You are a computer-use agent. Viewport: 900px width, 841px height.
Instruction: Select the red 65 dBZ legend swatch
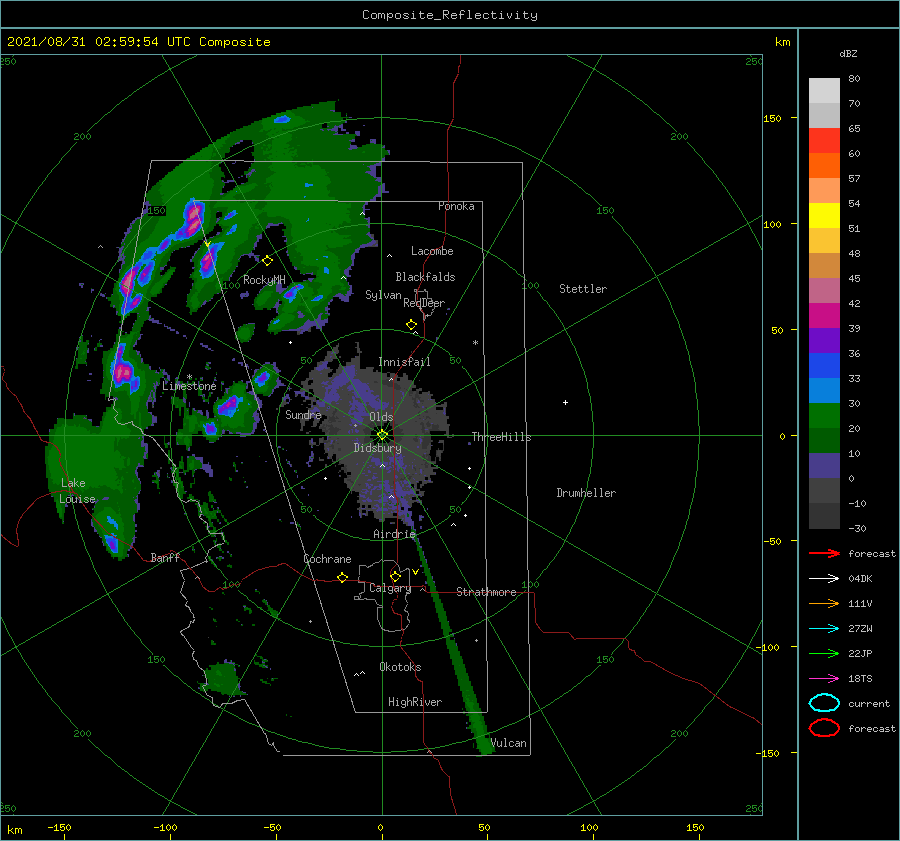824,140
